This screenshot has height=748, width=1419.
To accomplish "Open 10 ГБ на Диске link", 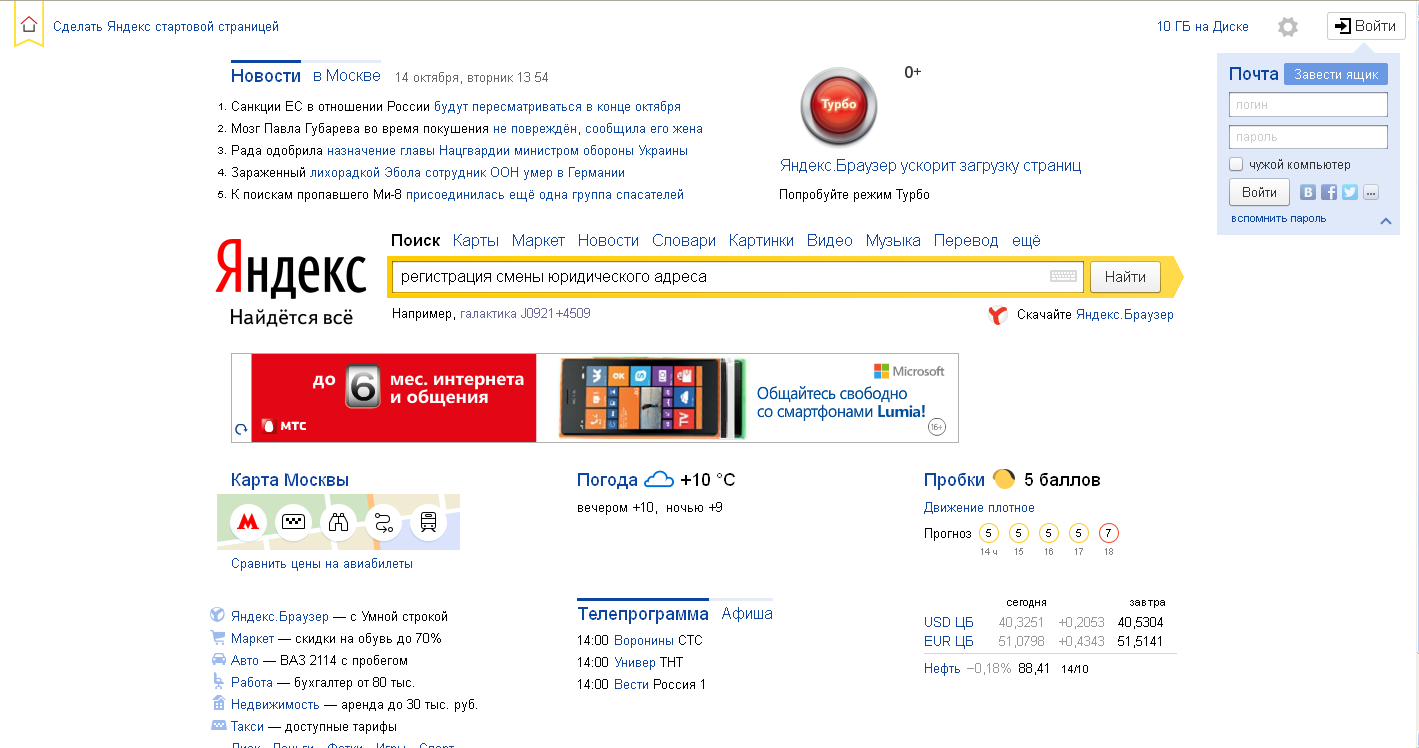I will click(x=1203, y=27).
